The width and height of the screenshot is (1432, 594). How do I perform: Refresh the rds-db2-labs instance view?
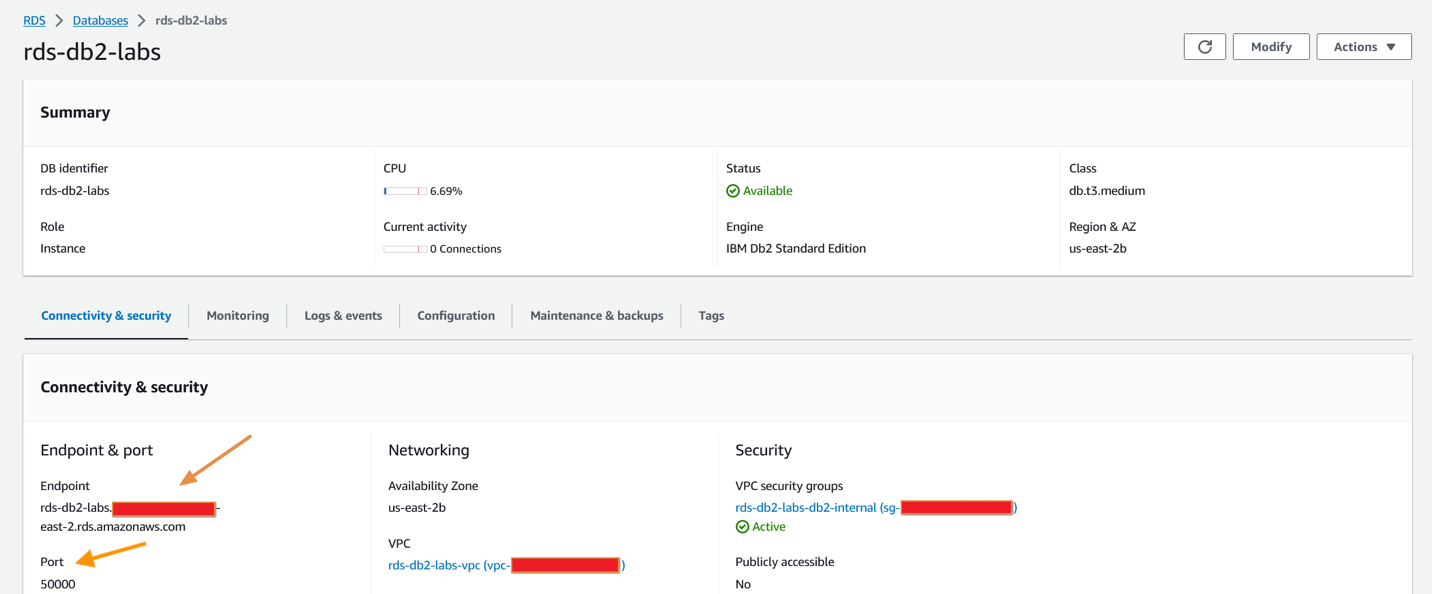click(1204, 46)
